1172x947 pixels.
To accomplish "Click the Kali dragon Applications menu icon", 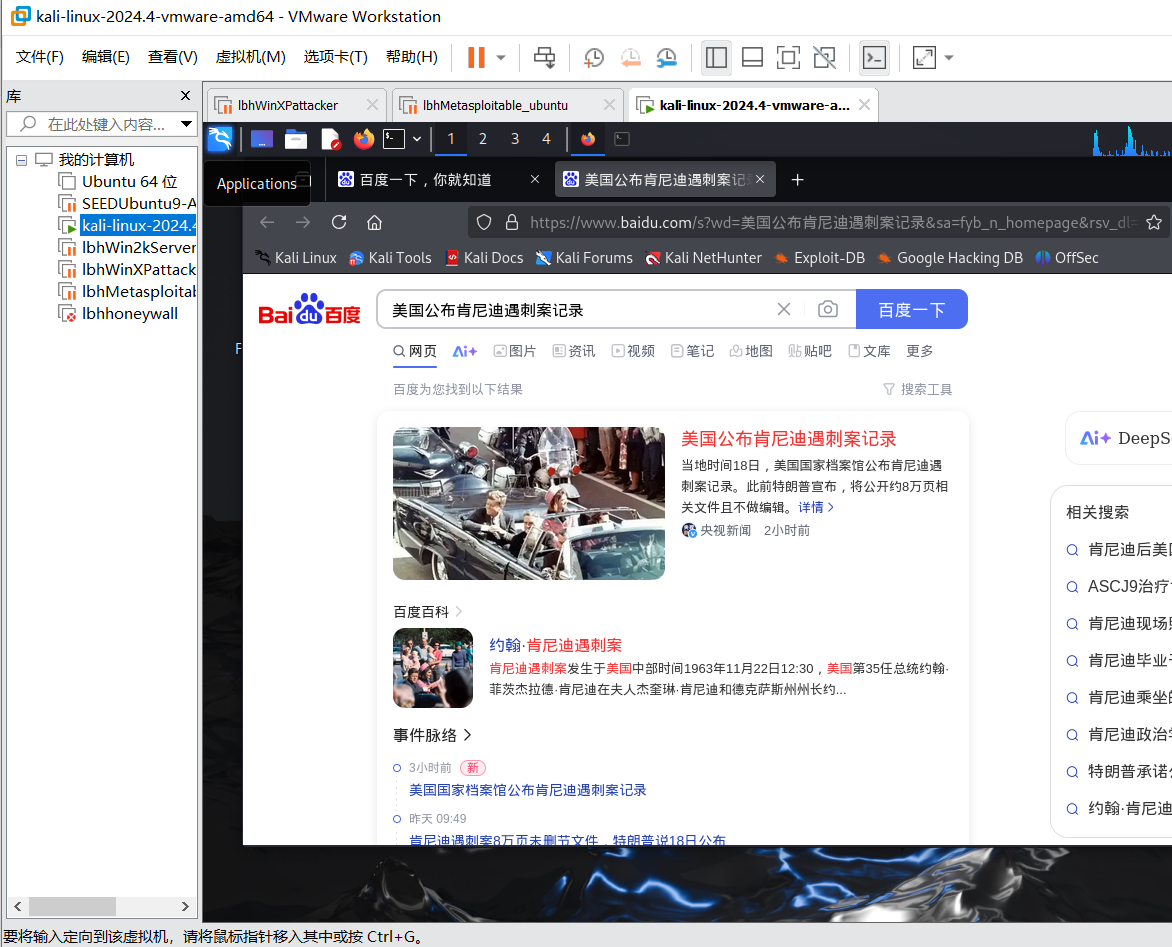I will coord(220,139).
